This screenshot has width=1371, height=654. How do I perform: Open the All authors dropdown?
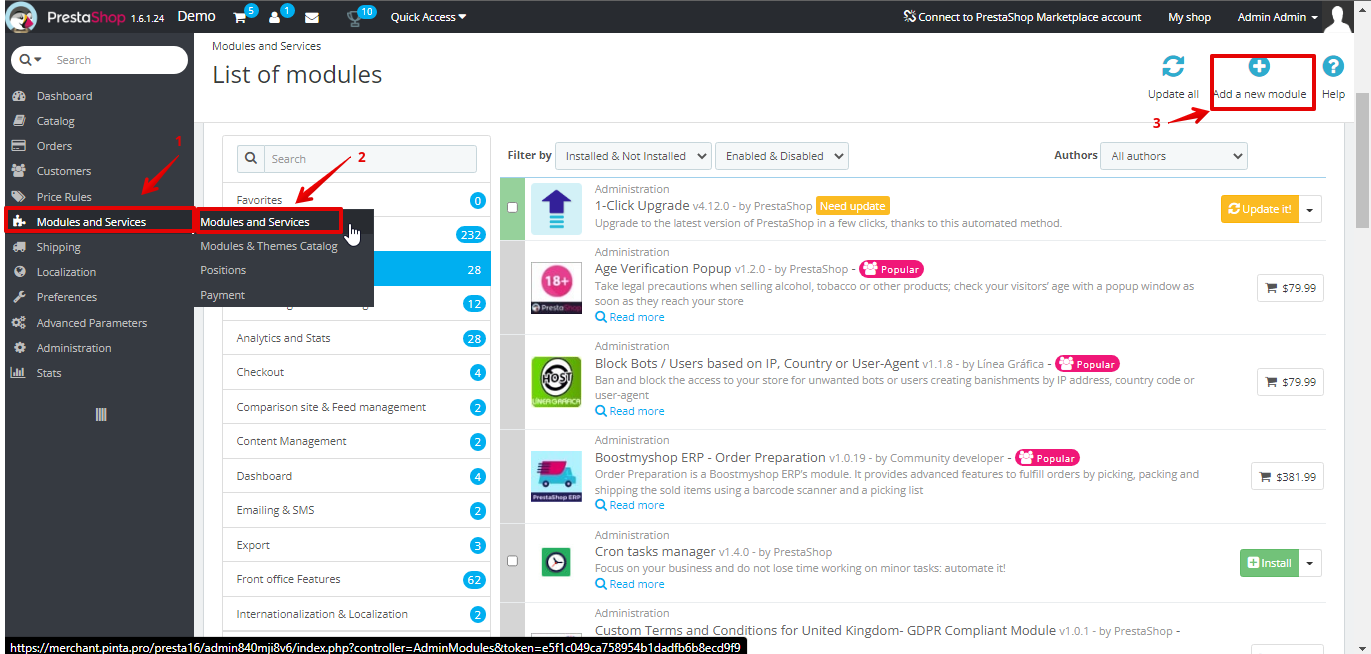pyautogui.click(x=1174, y=156)
